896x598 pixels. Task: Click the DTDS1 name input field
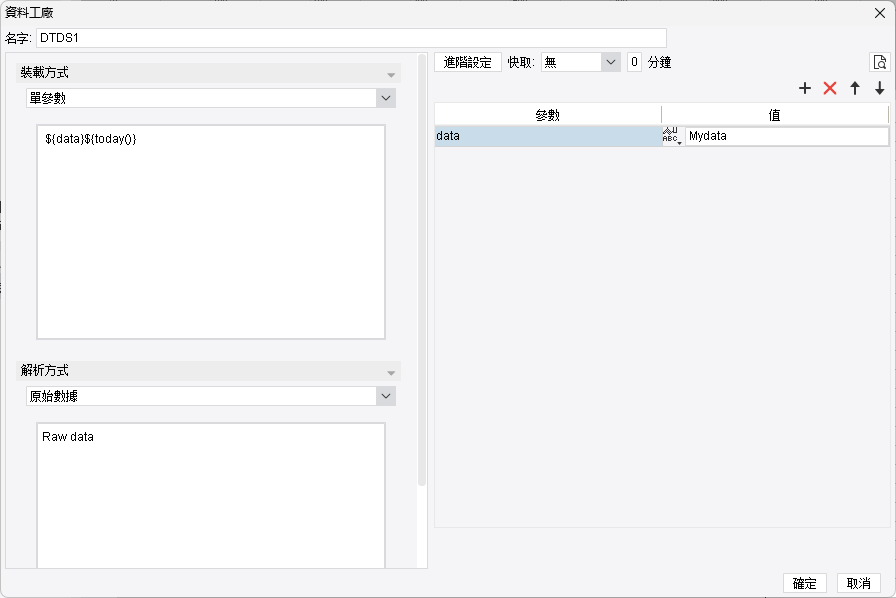pyautogui.click(x=351, y=38)
